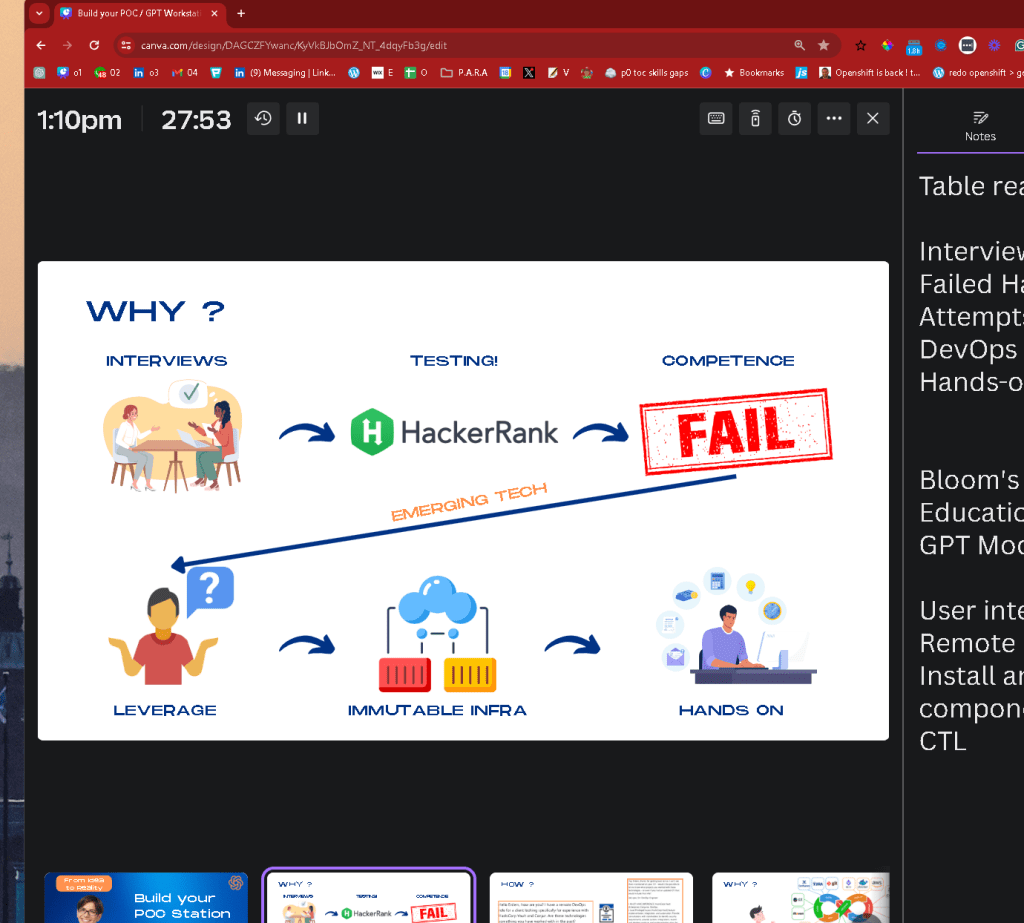Open the three-dot more options menu
The width and height of the screenshot is (1024, 923).
833,118
